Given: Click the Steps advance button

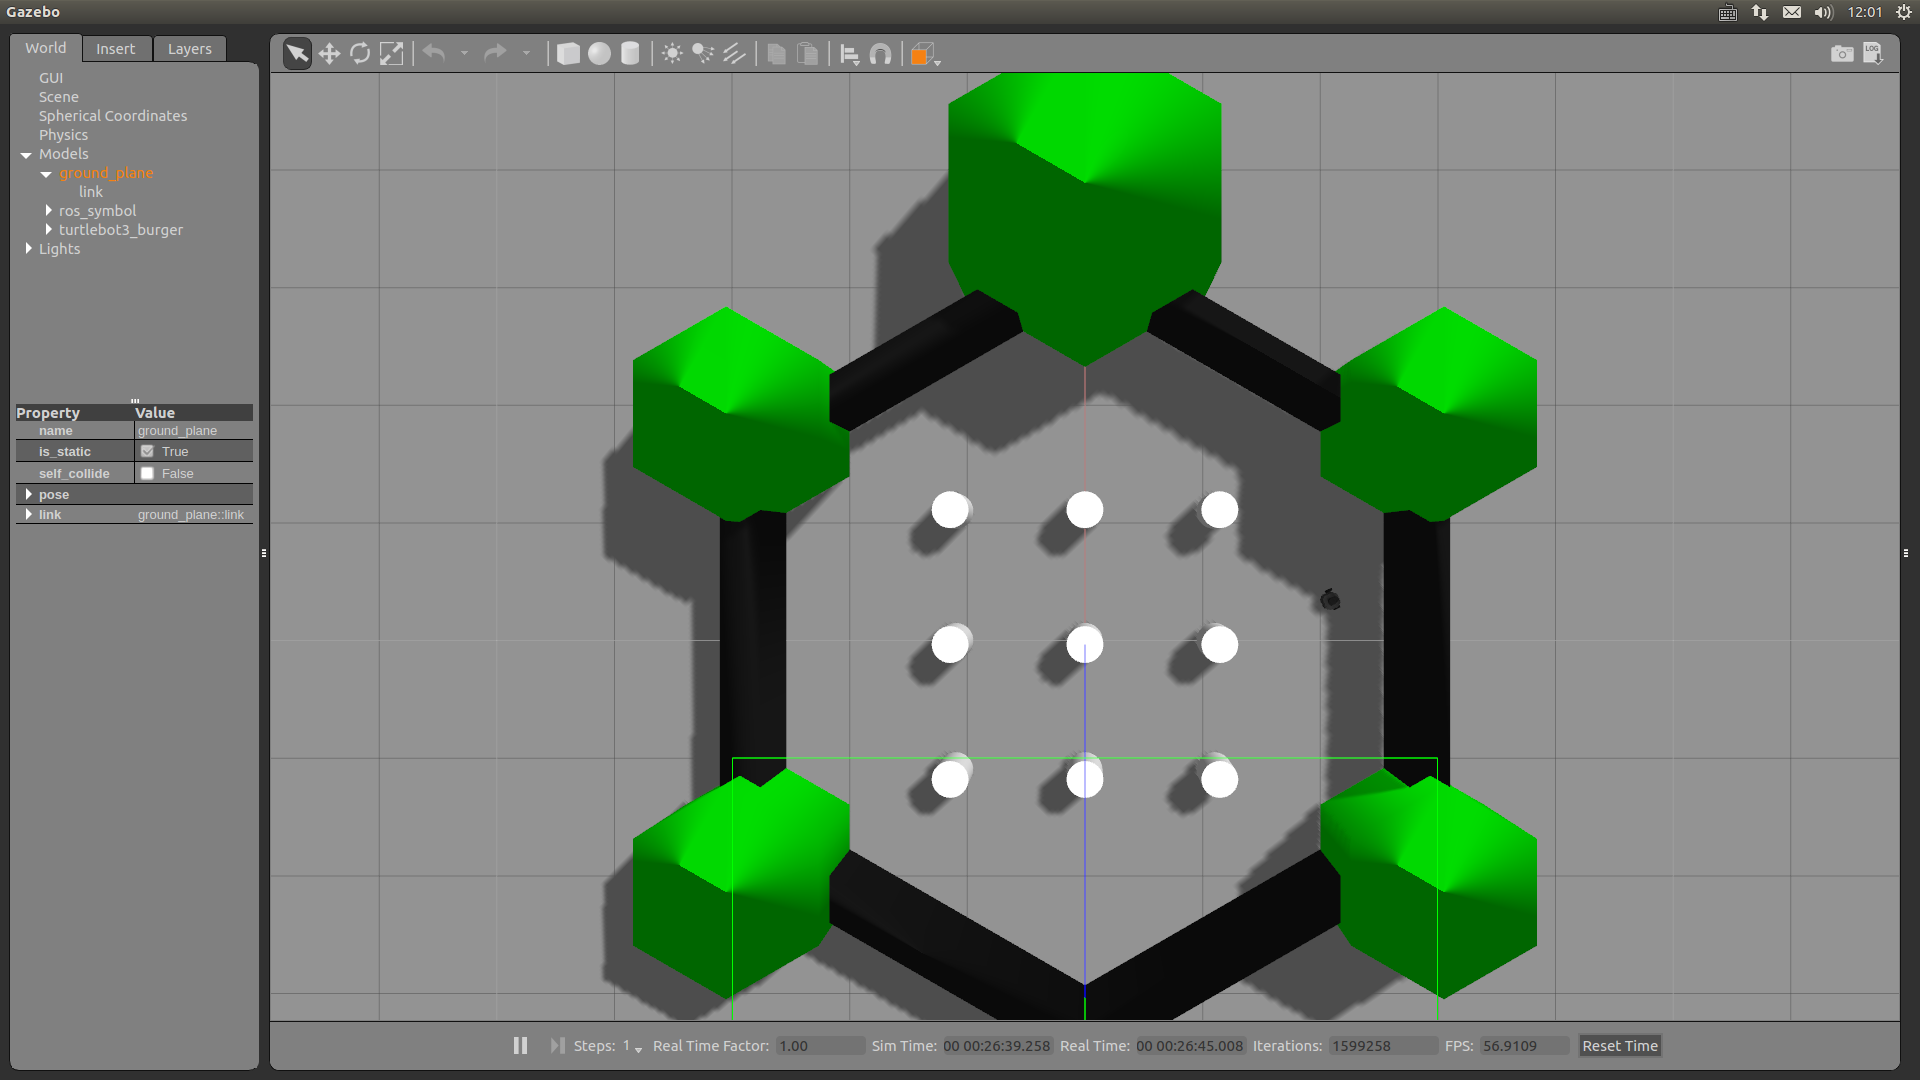Looking at the screenshot, I should (557, 1045).
